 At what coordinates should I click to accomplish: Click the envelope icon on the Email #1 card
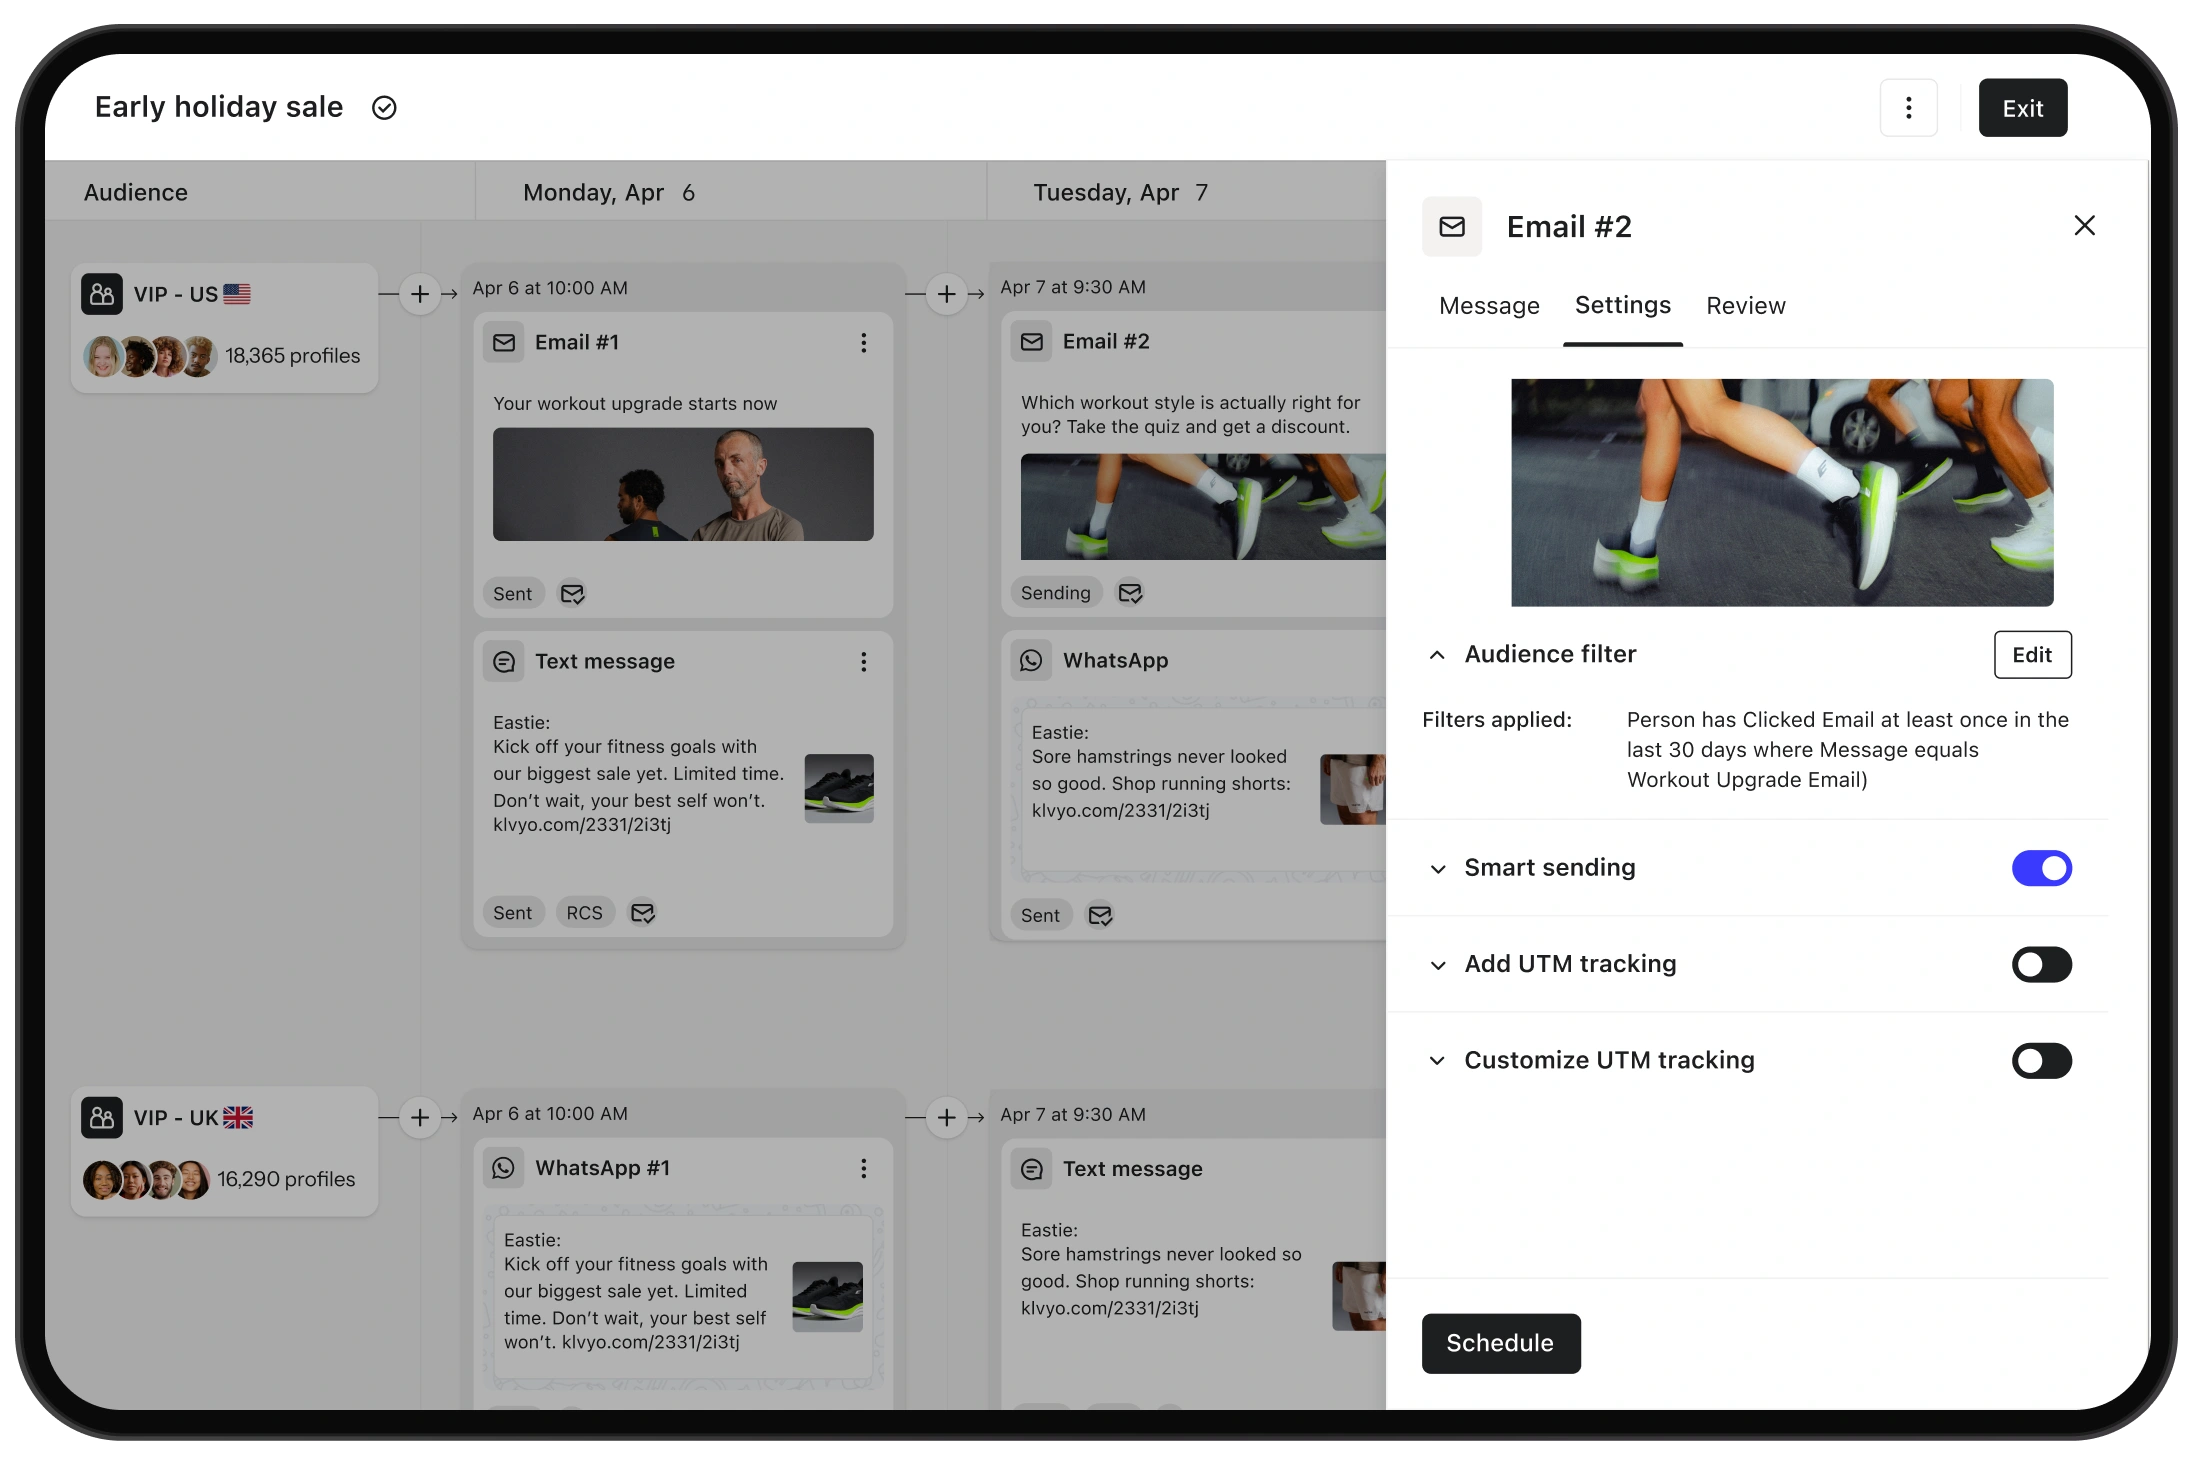point(504,343)
